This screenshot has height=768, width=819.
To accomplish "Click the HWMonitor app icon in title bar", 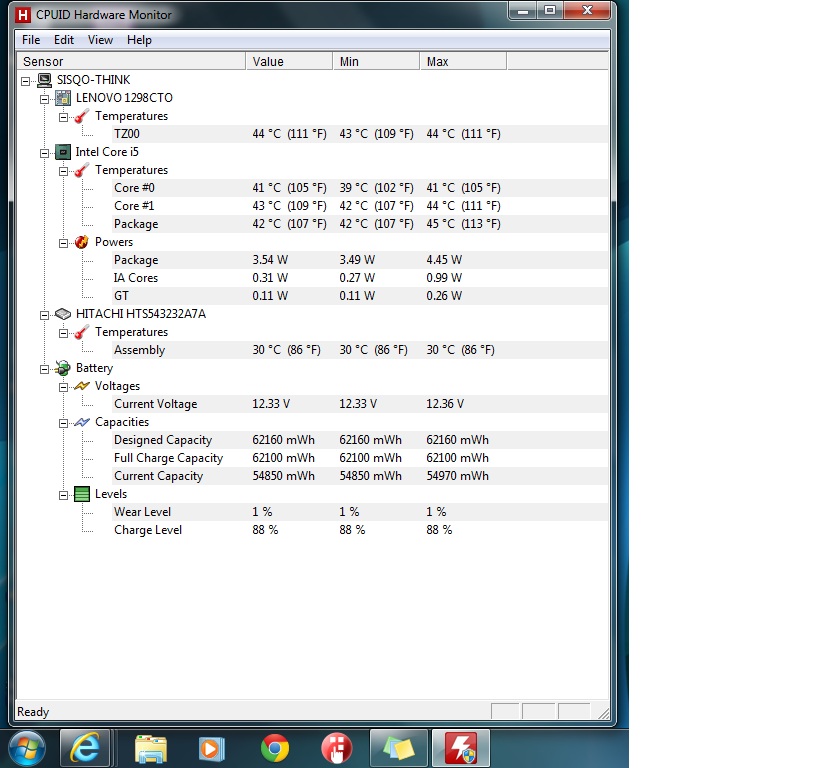I will point(23,15).
